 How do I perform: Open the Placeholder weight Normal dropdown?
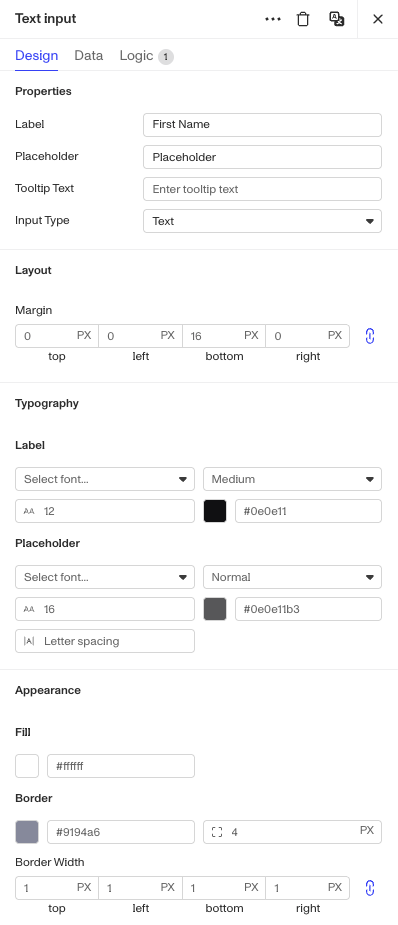(292, 577)
